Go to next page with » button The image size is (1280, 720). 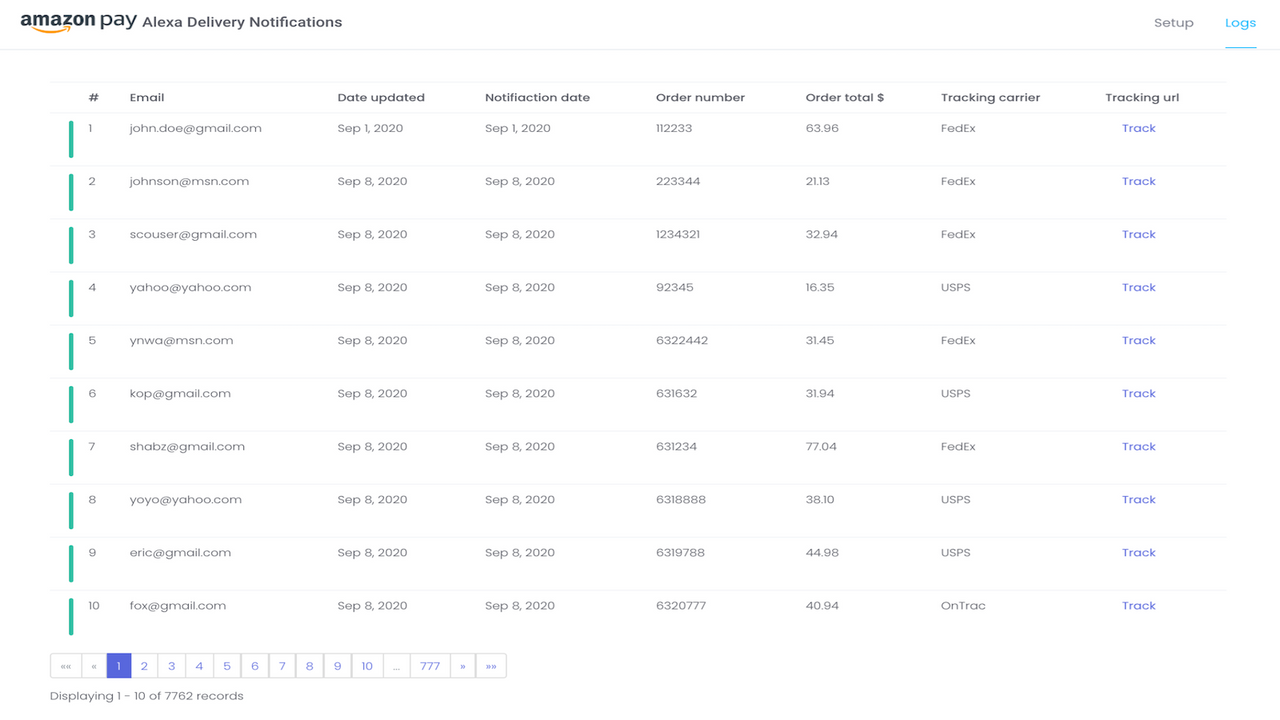463,666
